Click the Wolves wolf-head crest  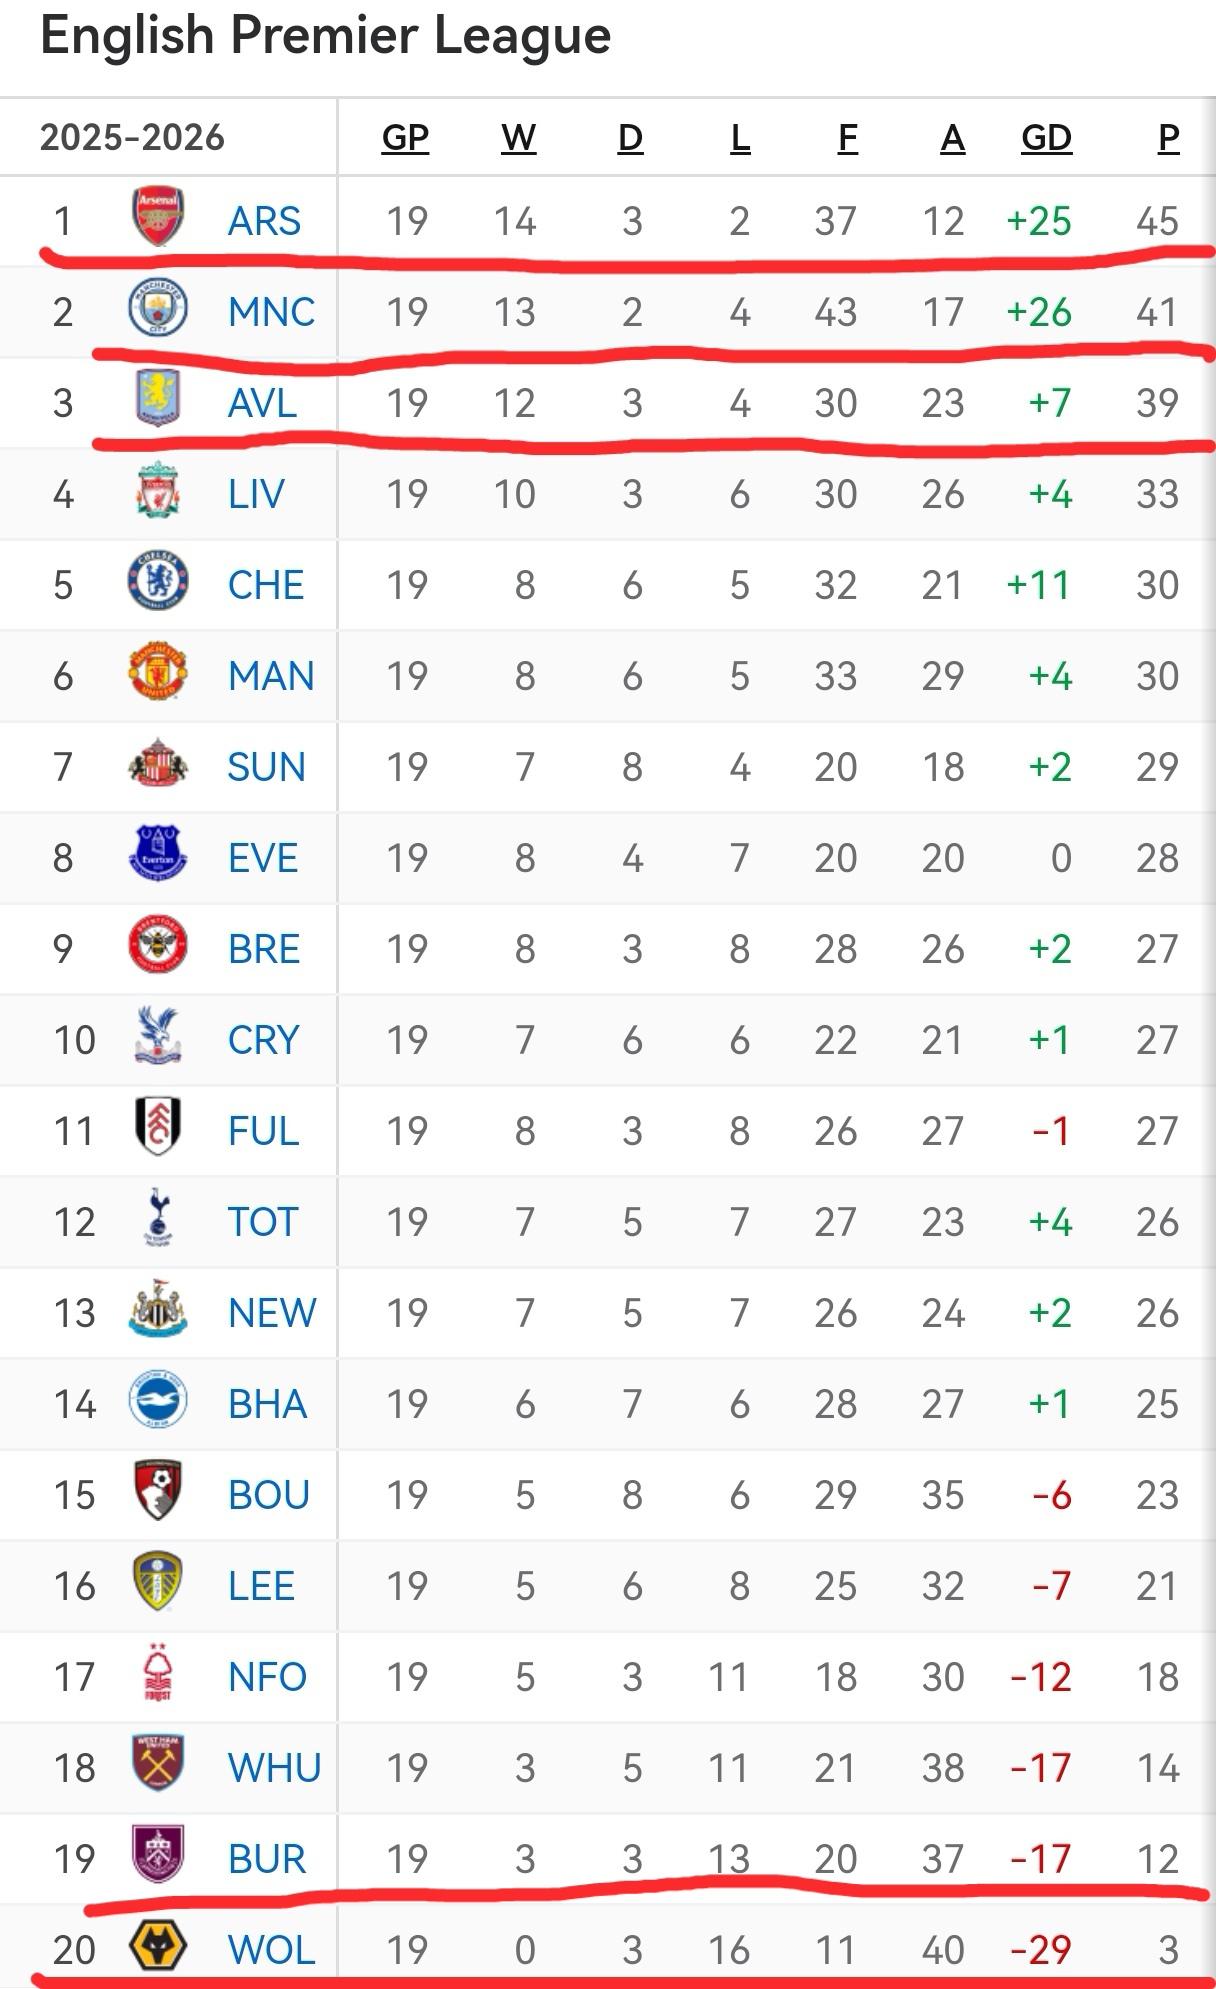point(158,1946)
